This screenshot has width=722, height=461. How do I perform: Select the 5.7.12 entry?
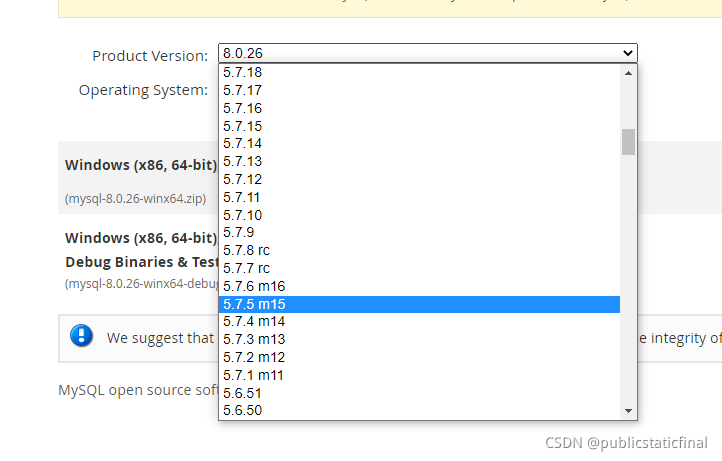point(419,180)
